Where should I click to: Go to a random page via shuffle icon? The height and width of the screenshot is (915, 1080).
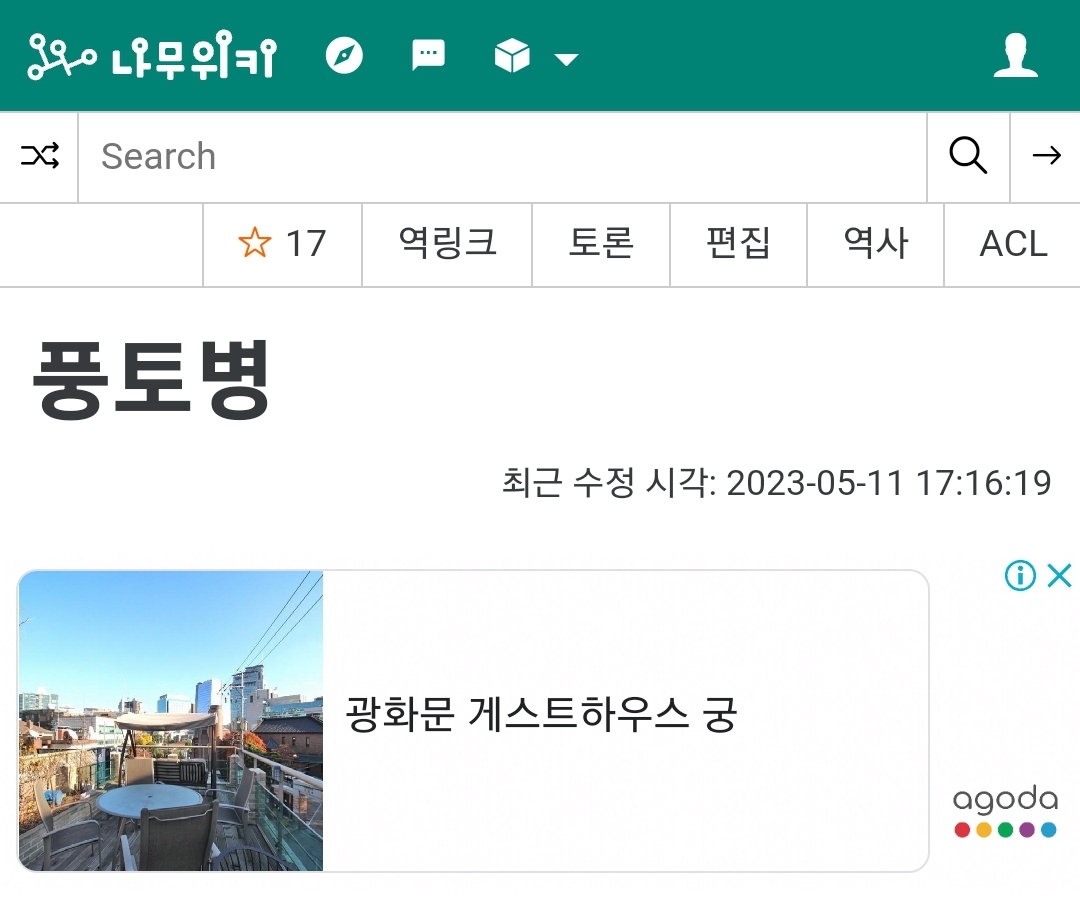[39, 156]
